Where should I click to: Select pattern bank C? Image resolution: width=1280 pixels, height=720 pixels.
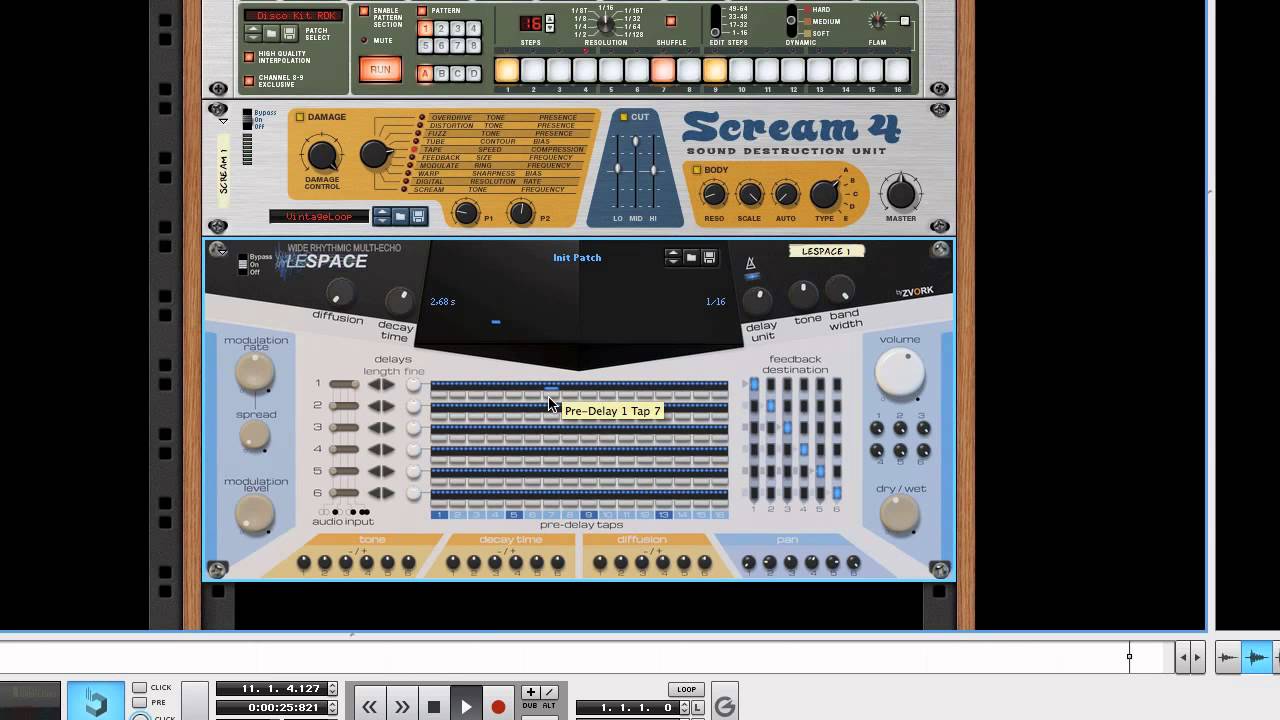tap(457, 73)
